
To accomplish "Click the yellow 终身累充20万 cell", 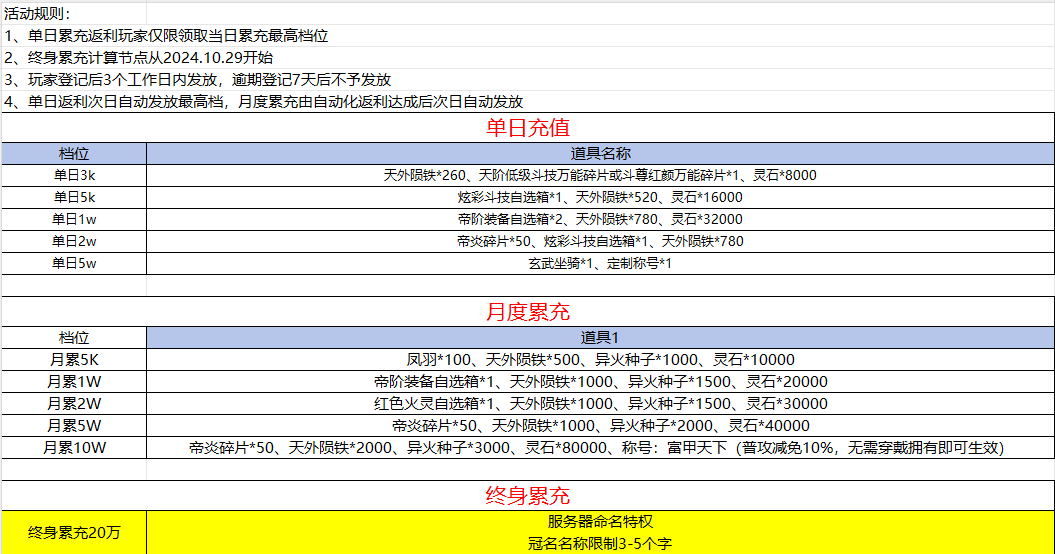I will pyautogui.click(x=74, y=532).
